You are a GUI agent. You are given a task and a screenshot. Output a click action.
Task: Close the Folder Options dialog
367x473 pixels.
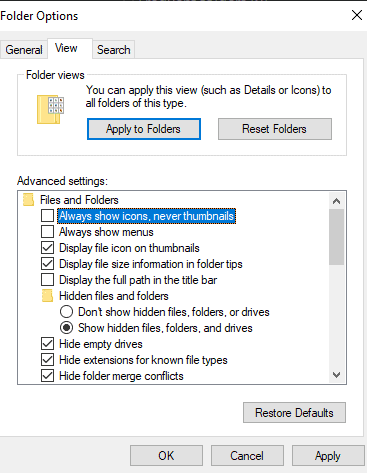[x=357, y=15]
